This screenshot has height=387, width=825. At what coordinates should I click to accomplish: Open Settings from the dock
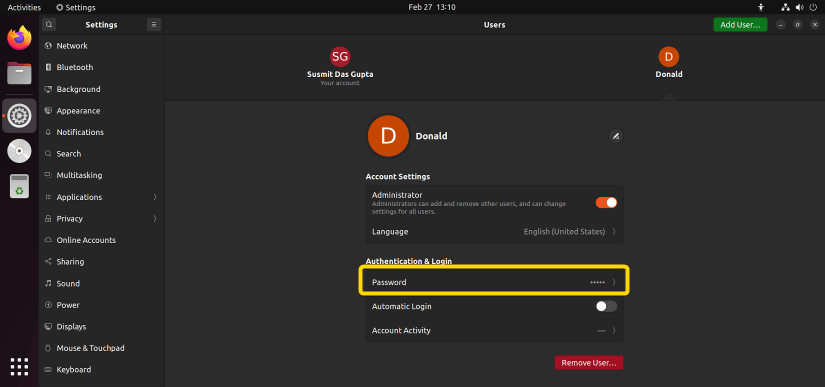[19, 115]
